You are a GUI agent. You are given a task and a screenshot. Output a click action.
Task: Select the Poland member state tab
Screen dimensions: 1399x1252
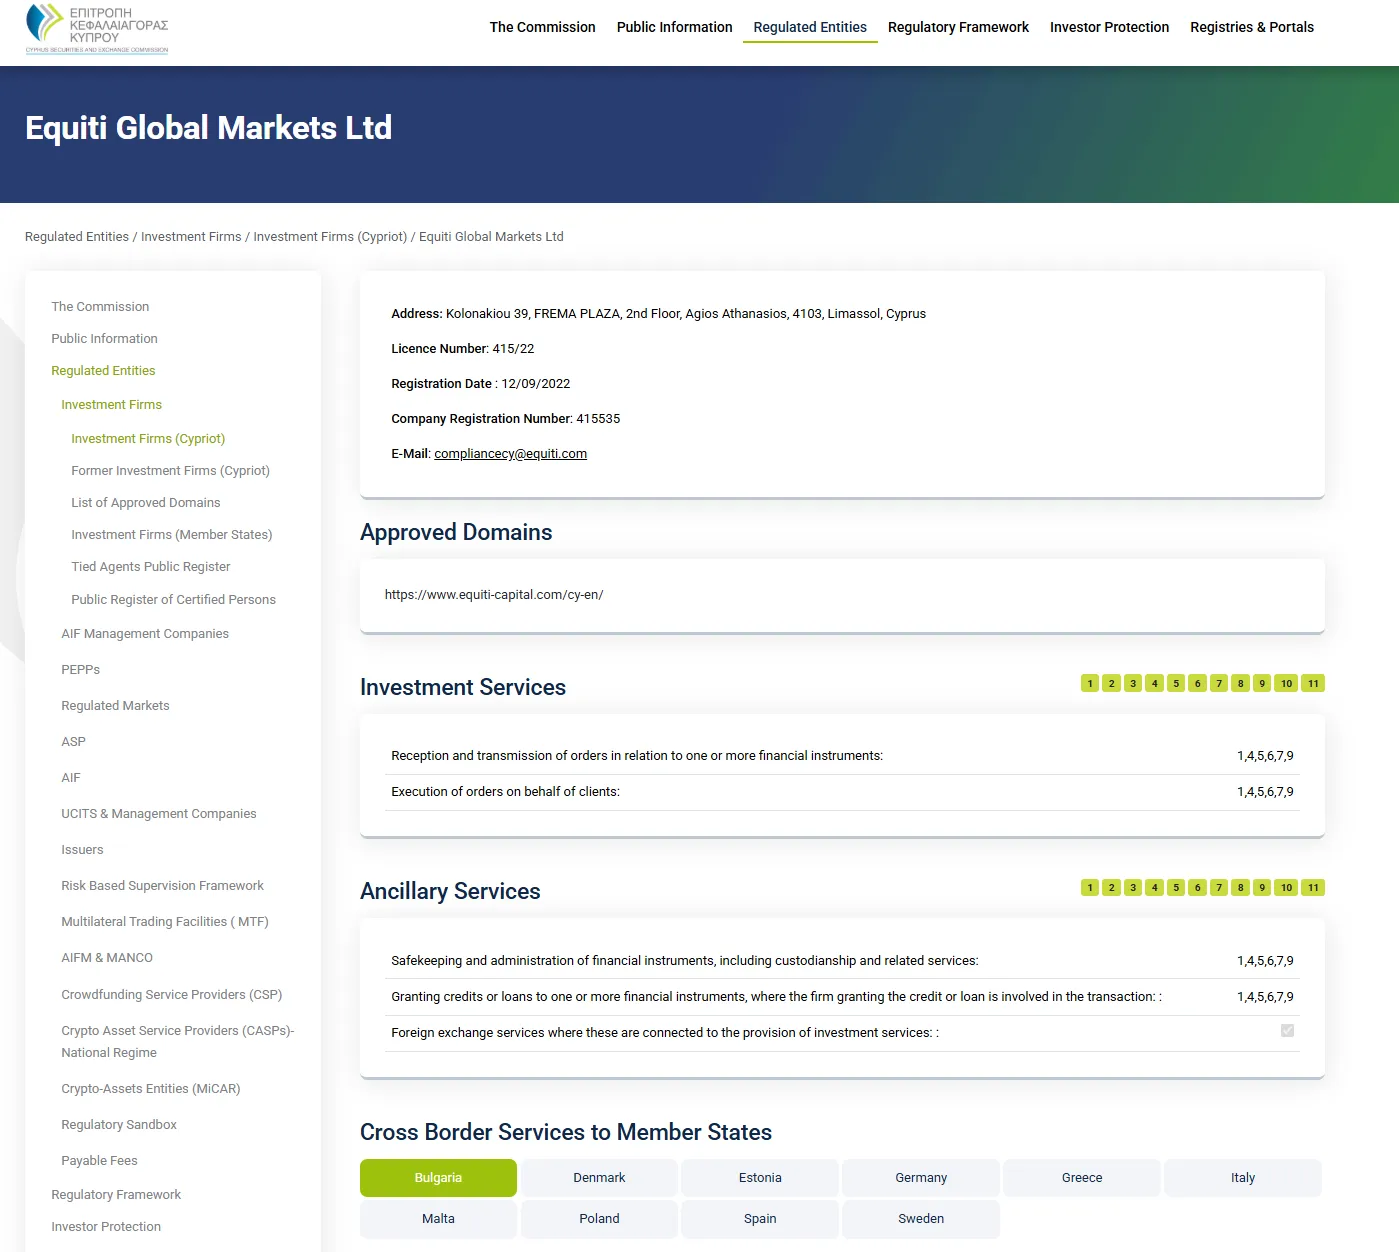coord(599,1219)
